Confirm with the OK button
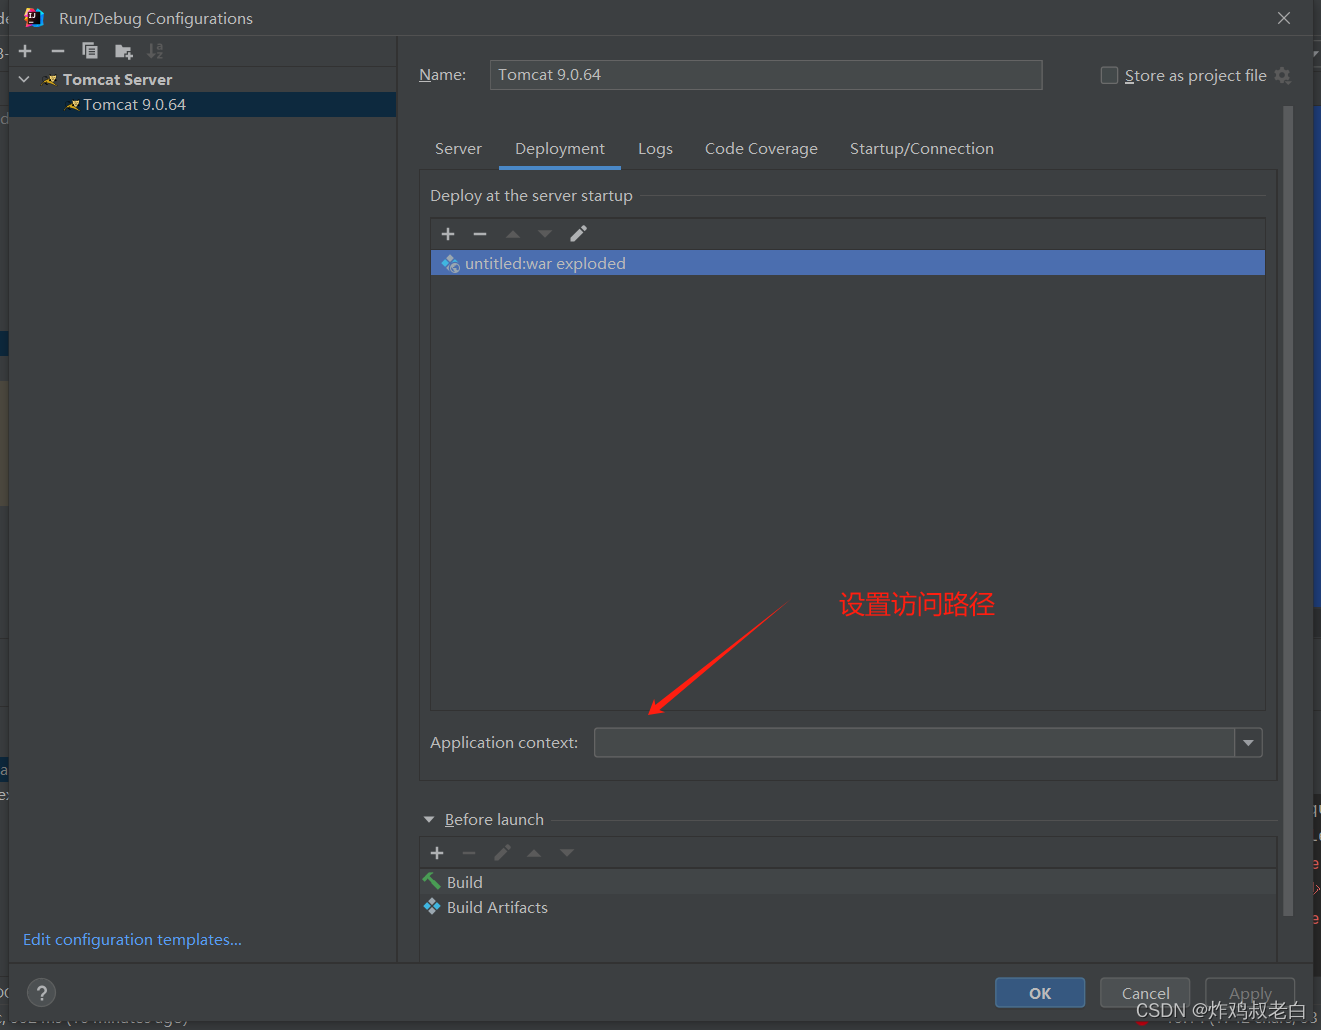Screen dimensions: 1321x1030 1040,993
